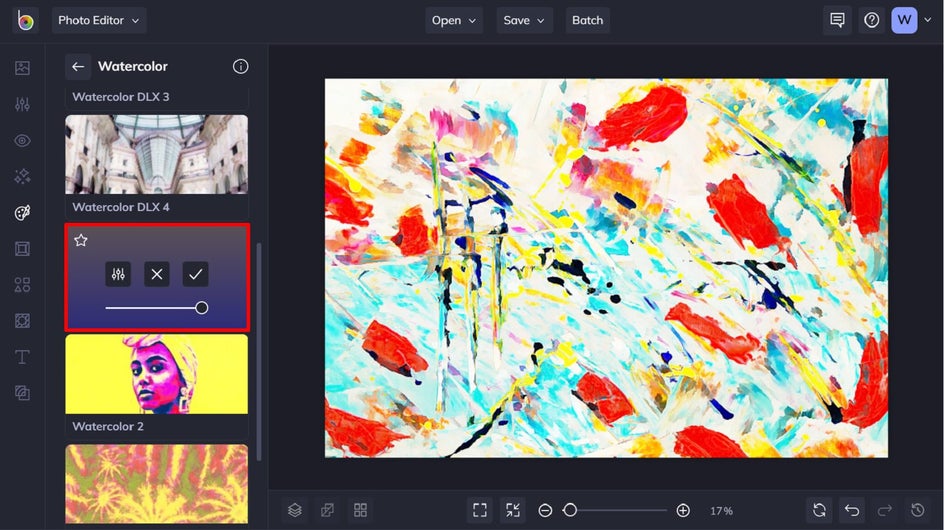The height and width of the screenshot is (530, 944).
Task: Zoom out with the minus icon
Action: point(545,511)
